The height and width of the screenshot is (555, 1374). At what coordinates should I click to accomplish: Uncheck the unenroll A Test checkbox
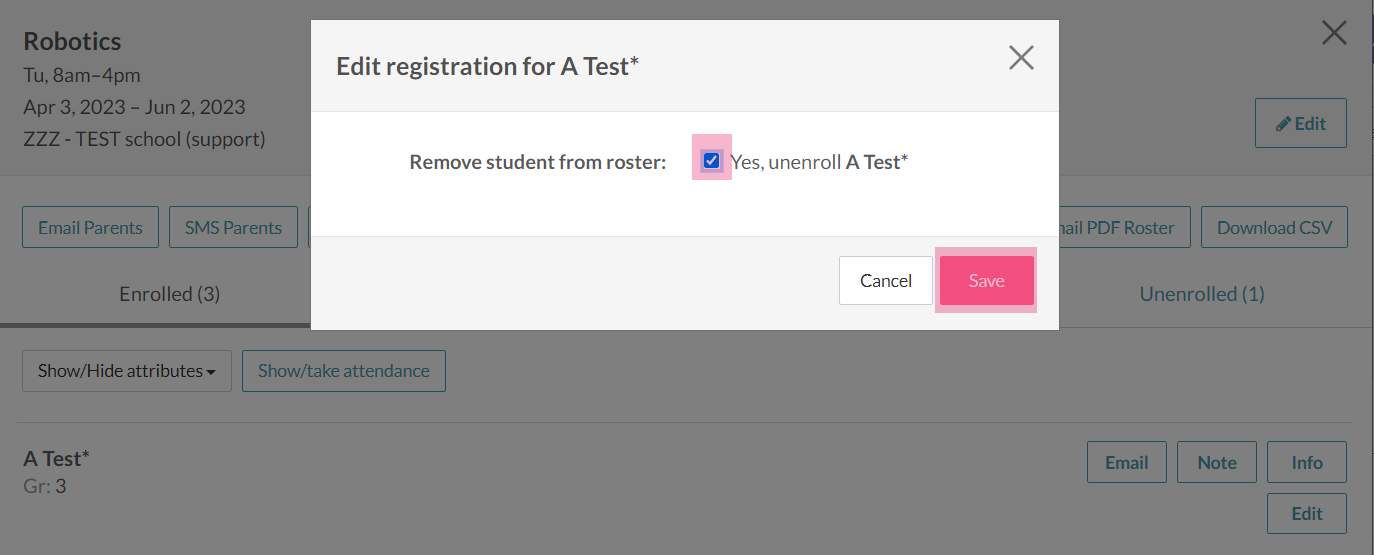tap(711, 160)
